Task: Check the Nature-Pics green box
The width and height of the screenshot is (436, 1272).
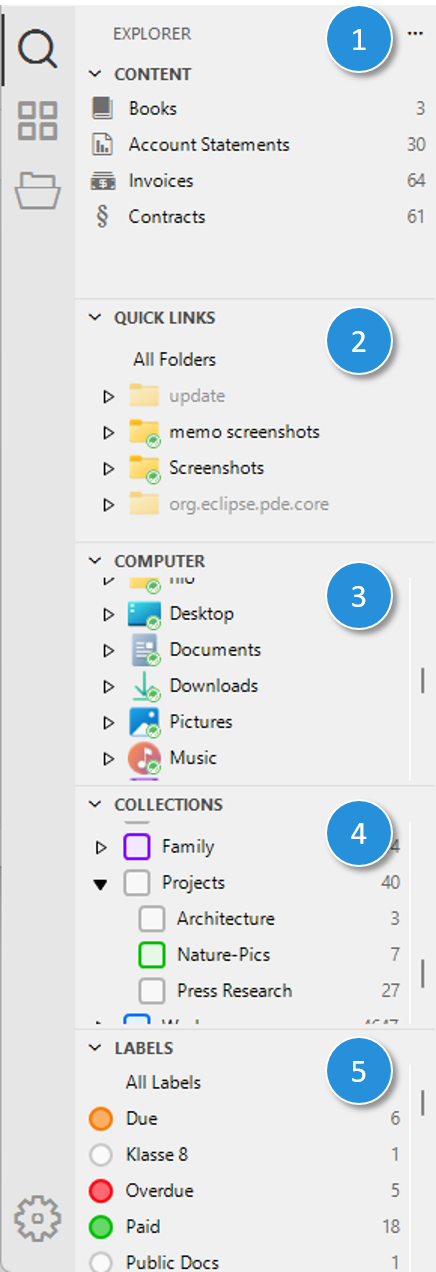Action: (x=152, y=955)
